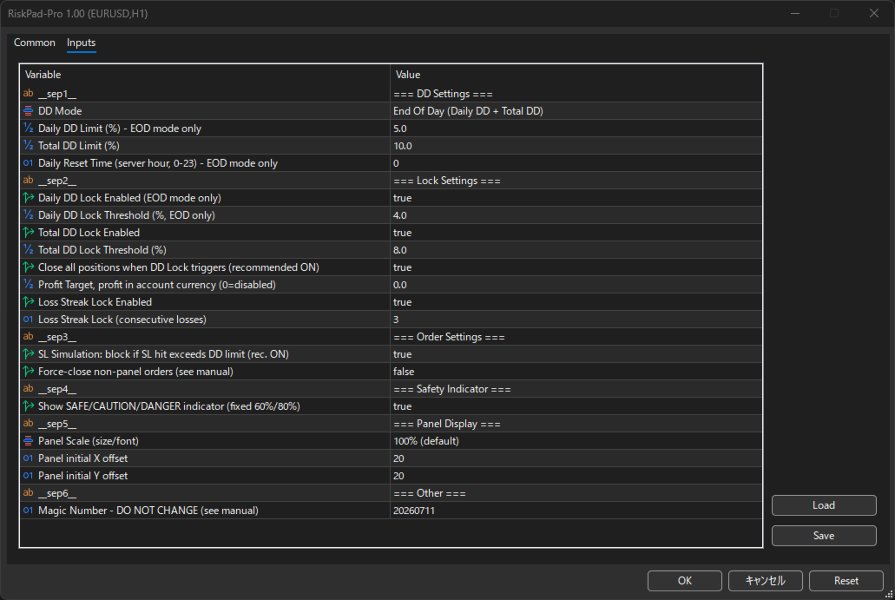
Task: Click the integer icon beside Loss Streak Lock (consecutive losses)
Action: coord(28,319)
